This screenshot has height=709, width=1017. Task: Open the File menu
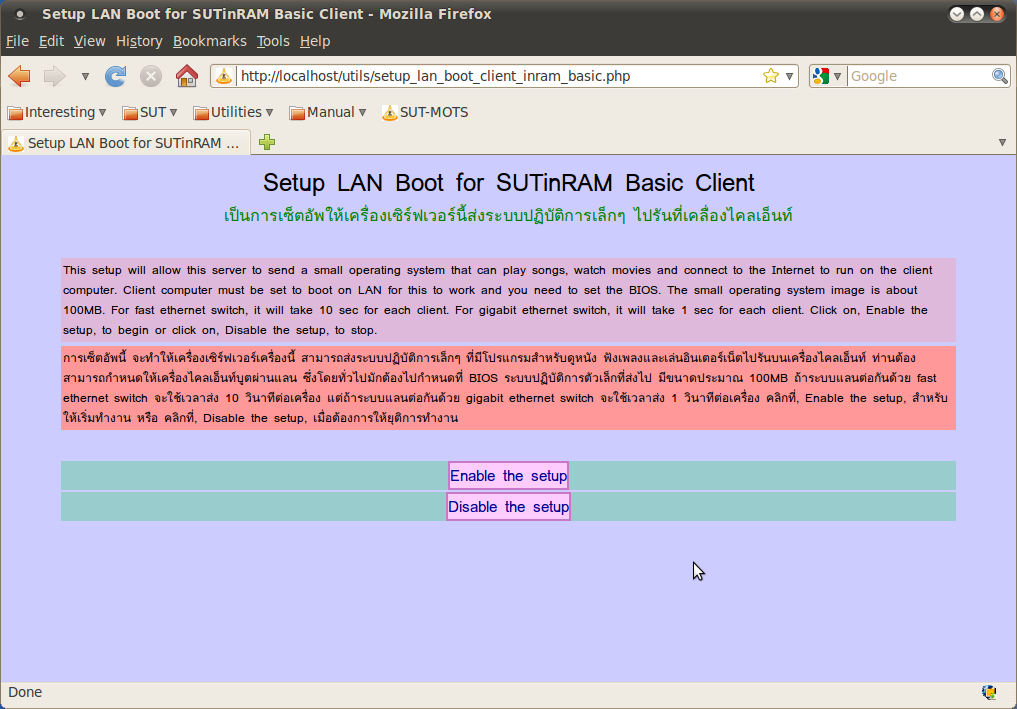coord(18,41)
